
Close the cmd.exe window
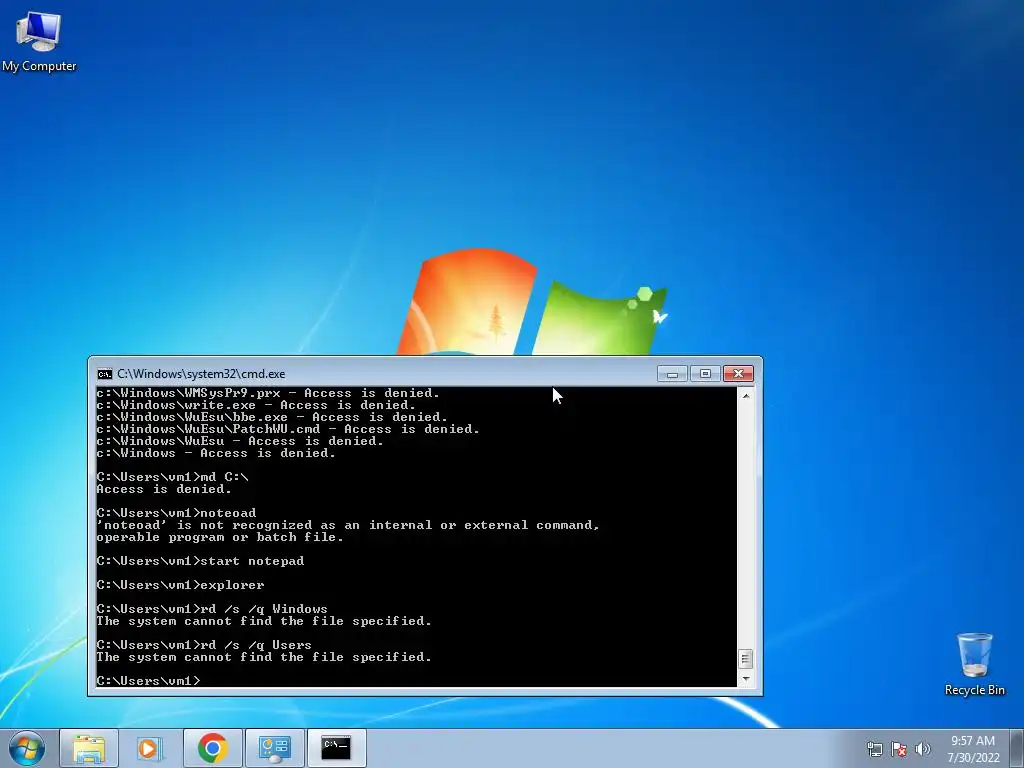(x=738, y=374)
